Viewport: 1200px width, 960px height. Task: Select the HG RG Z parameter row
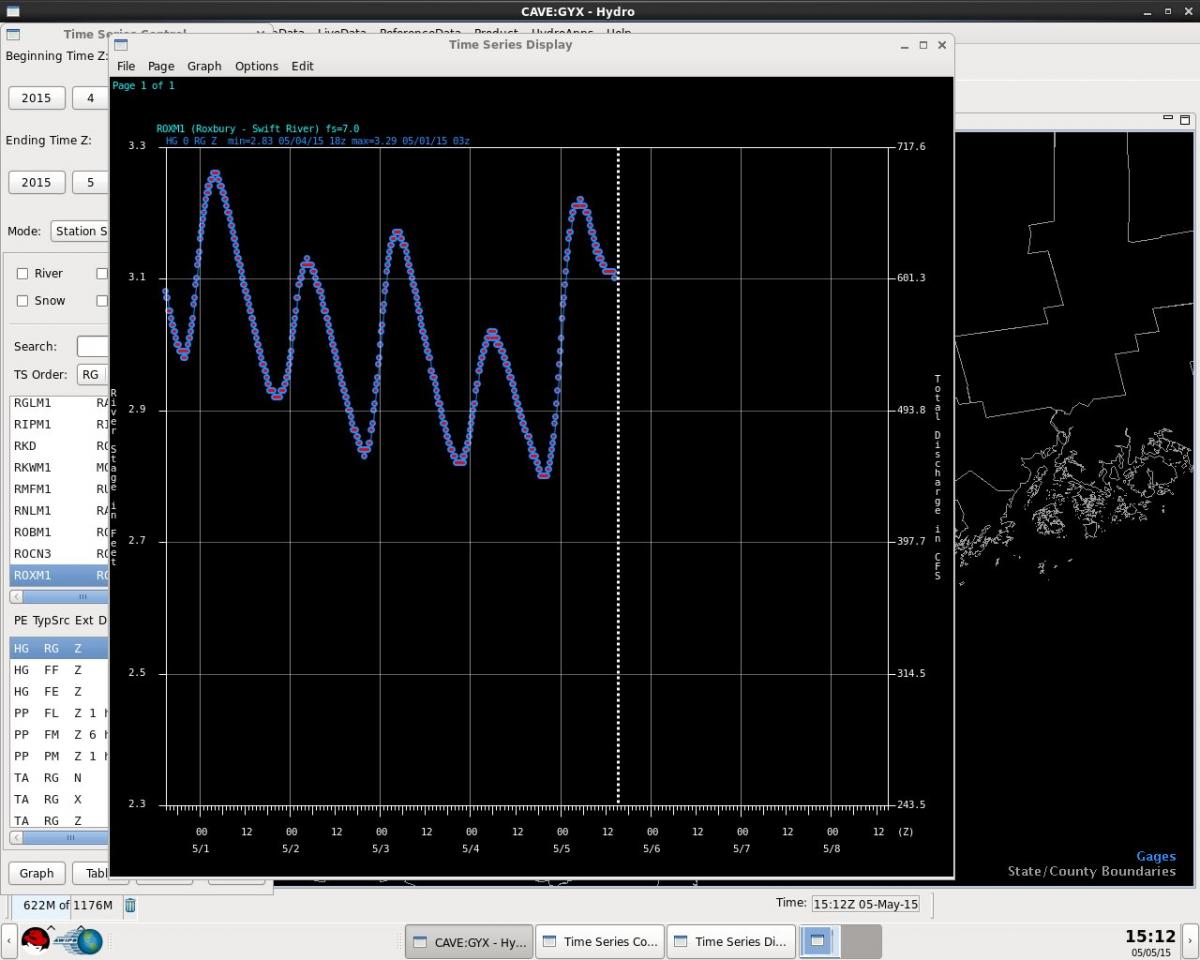click(x=59, y=648)
